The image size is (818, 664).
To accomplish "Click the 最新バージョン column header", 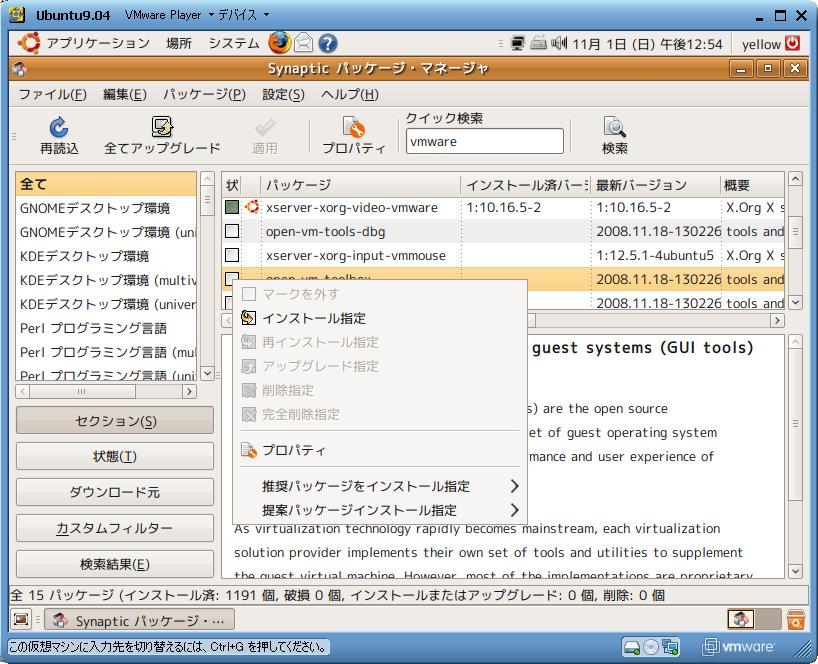I will coord(655,185).
